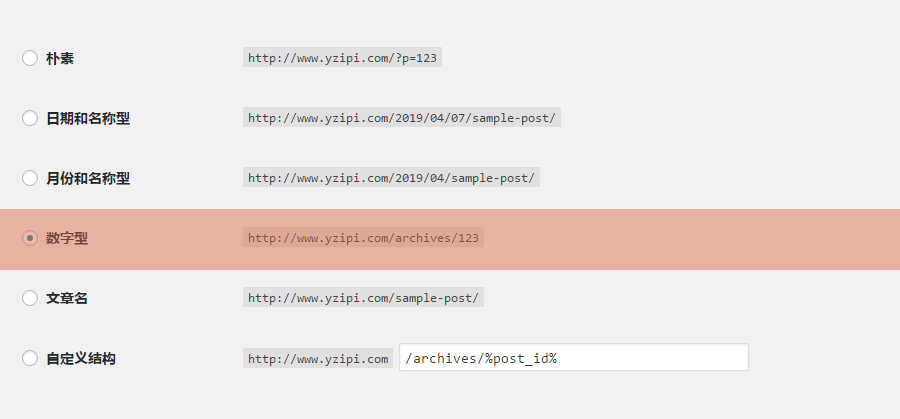
Task: Click the 数字型 label text
Action: click(67, 238)
